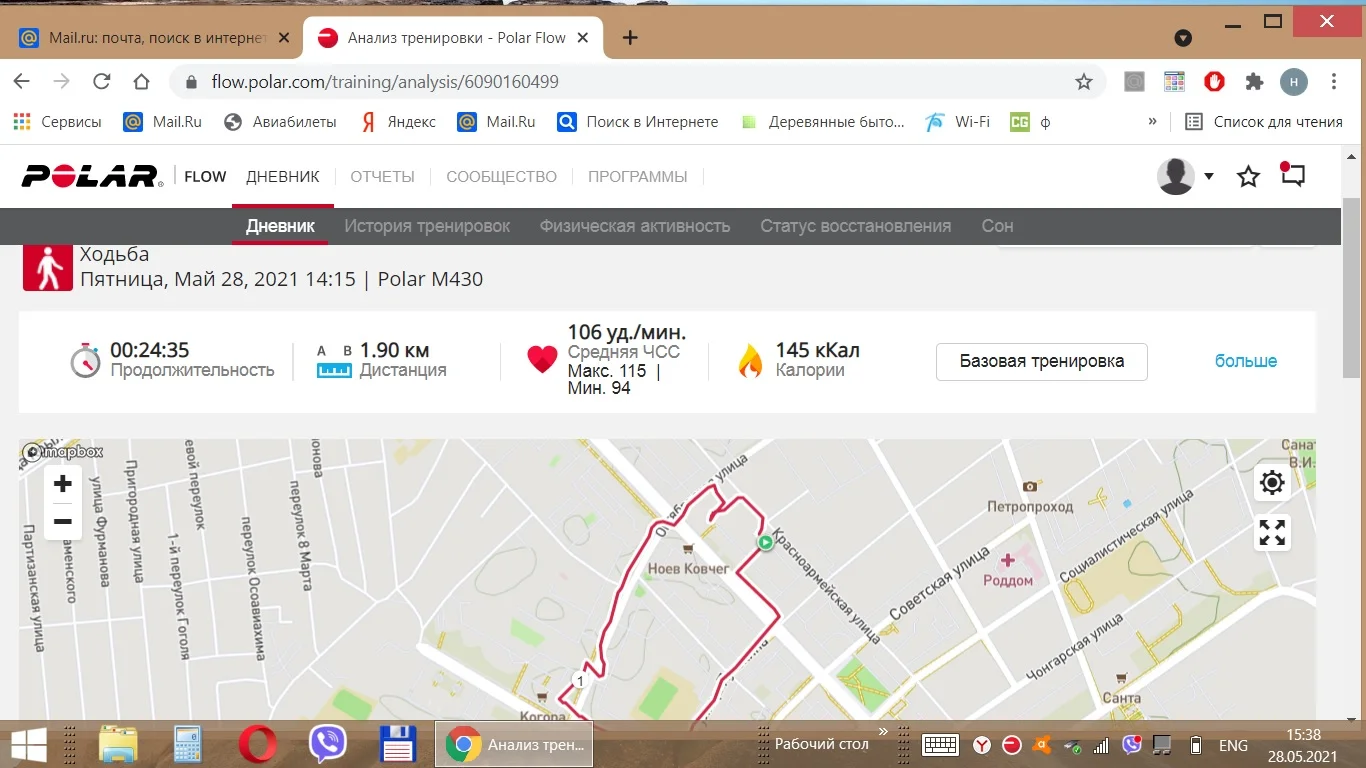
Task: Launch Opera from the taskbar
Action: [258, 744]
